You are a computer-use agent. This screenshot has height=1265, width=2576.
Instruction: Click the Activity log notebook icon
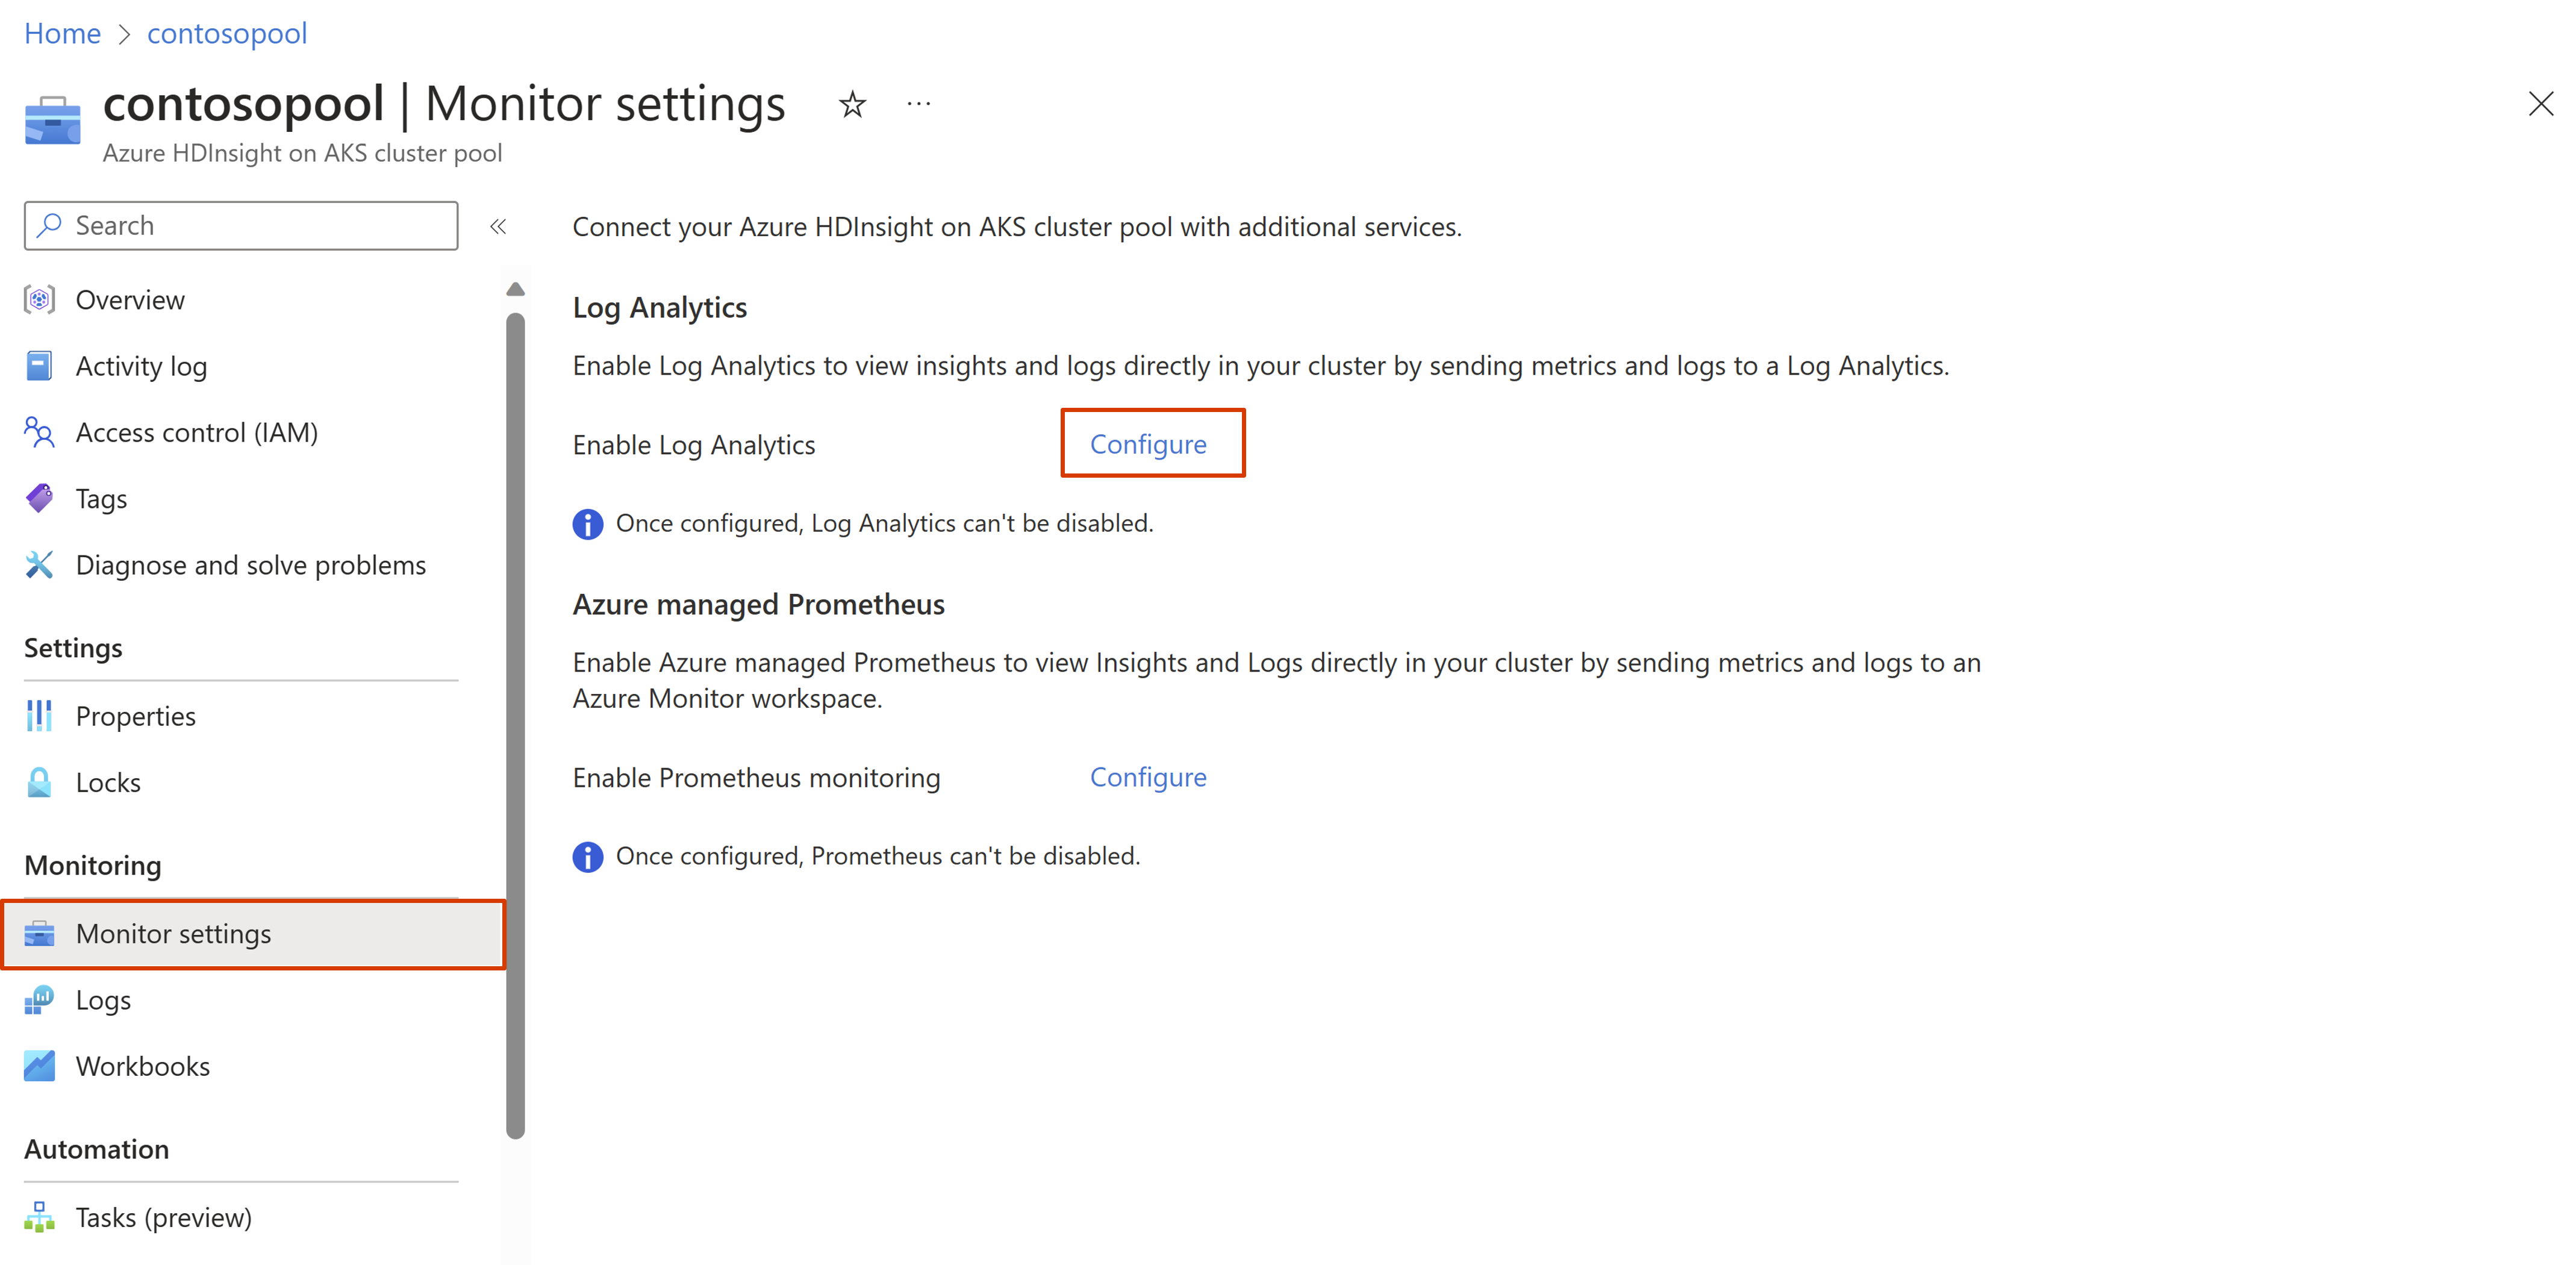[39, 366]
